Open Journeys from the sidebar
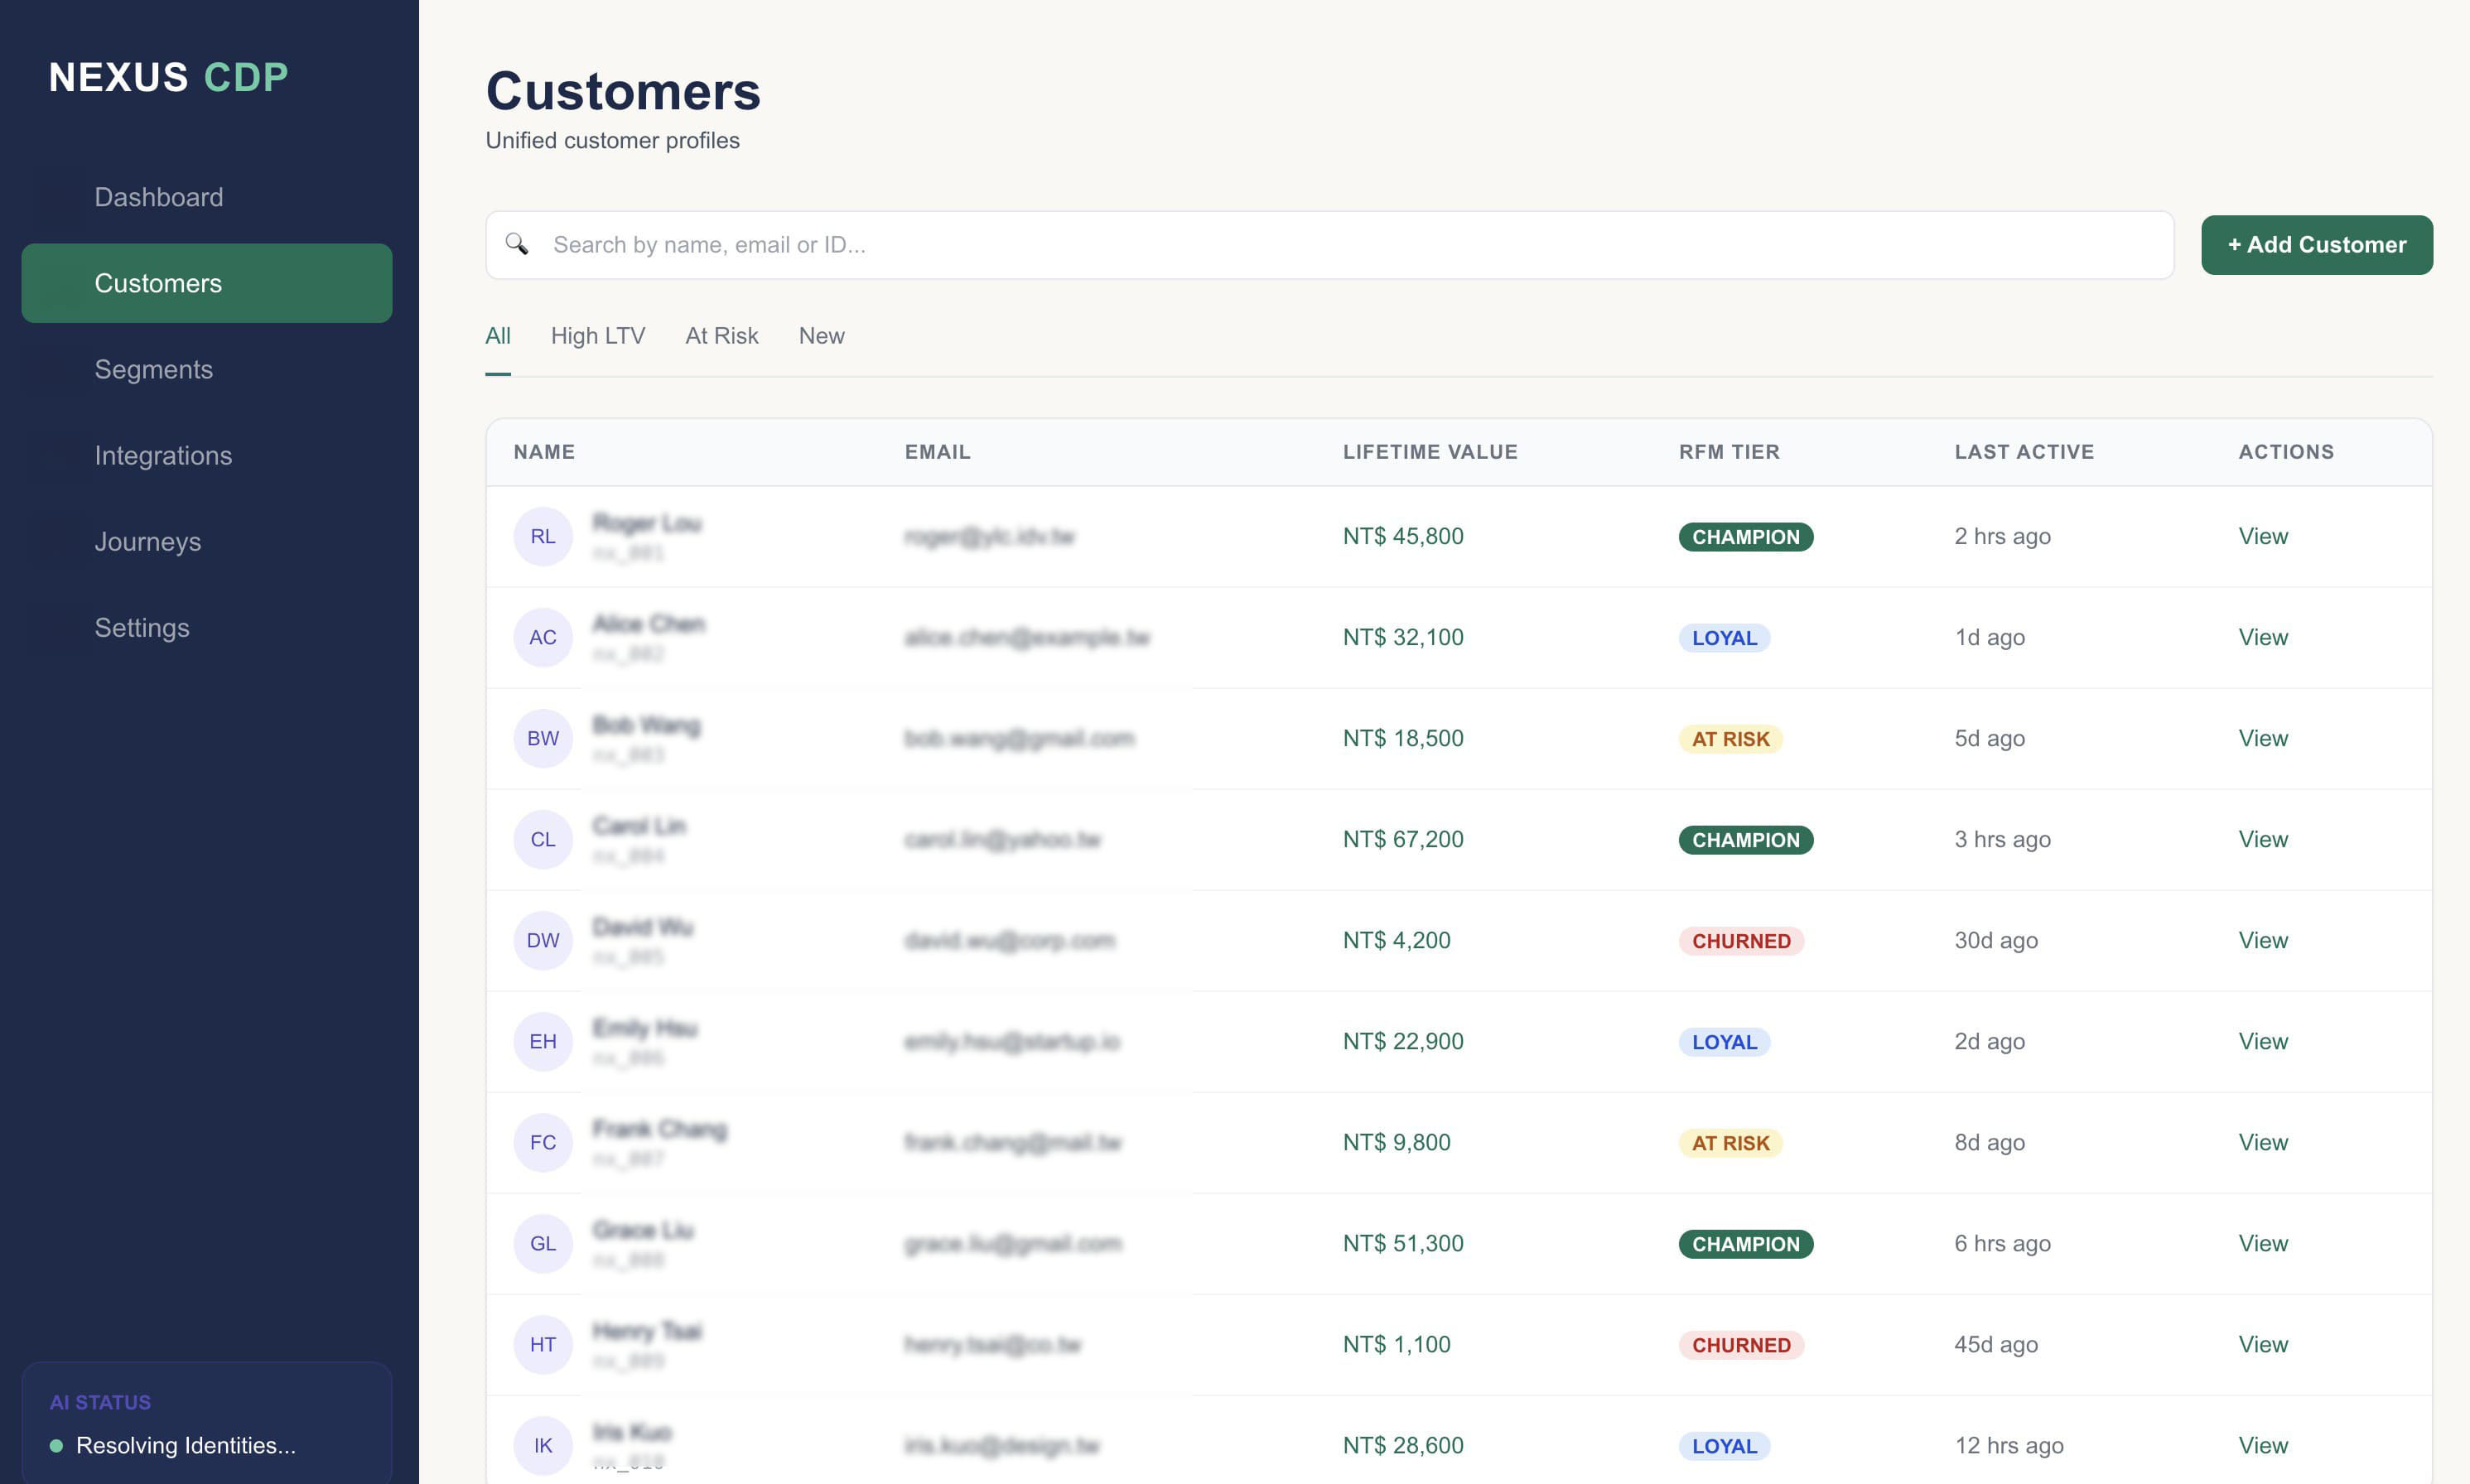 coord(147,541)
